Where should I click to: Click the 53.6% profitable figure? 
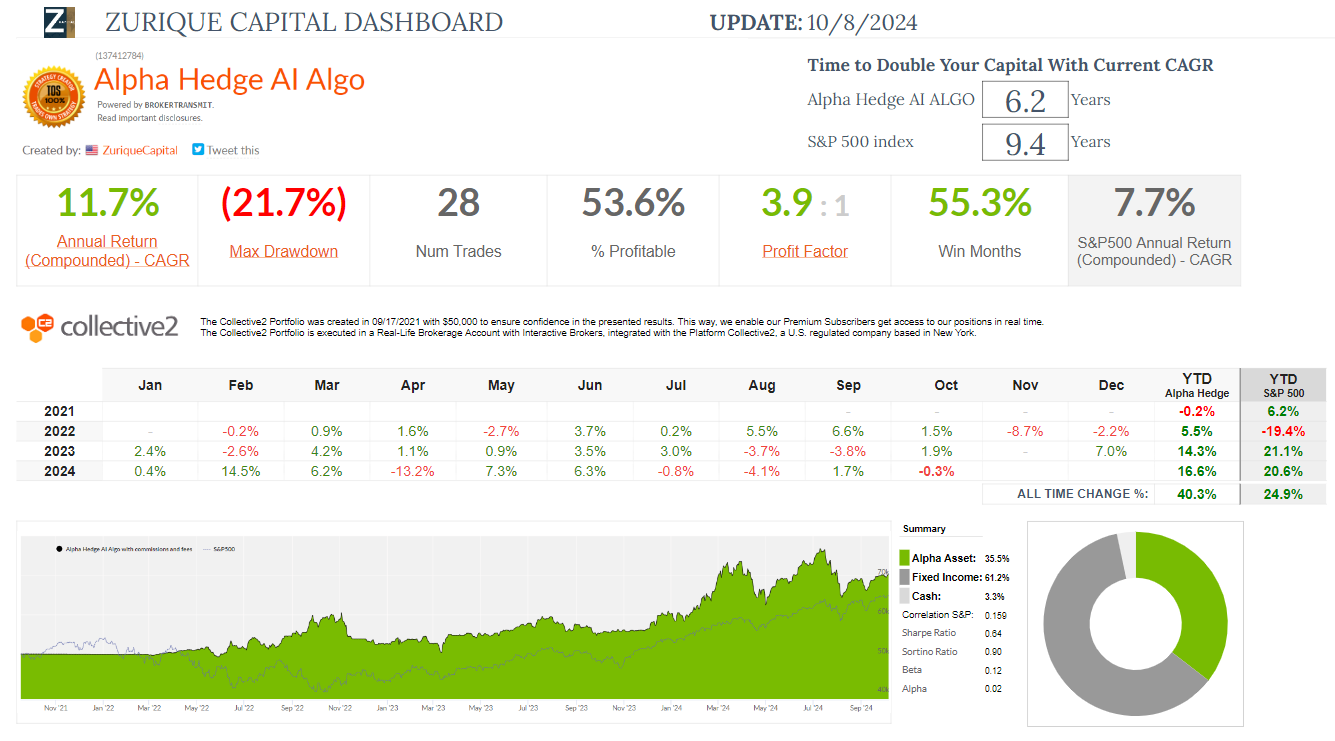(633, 203)
